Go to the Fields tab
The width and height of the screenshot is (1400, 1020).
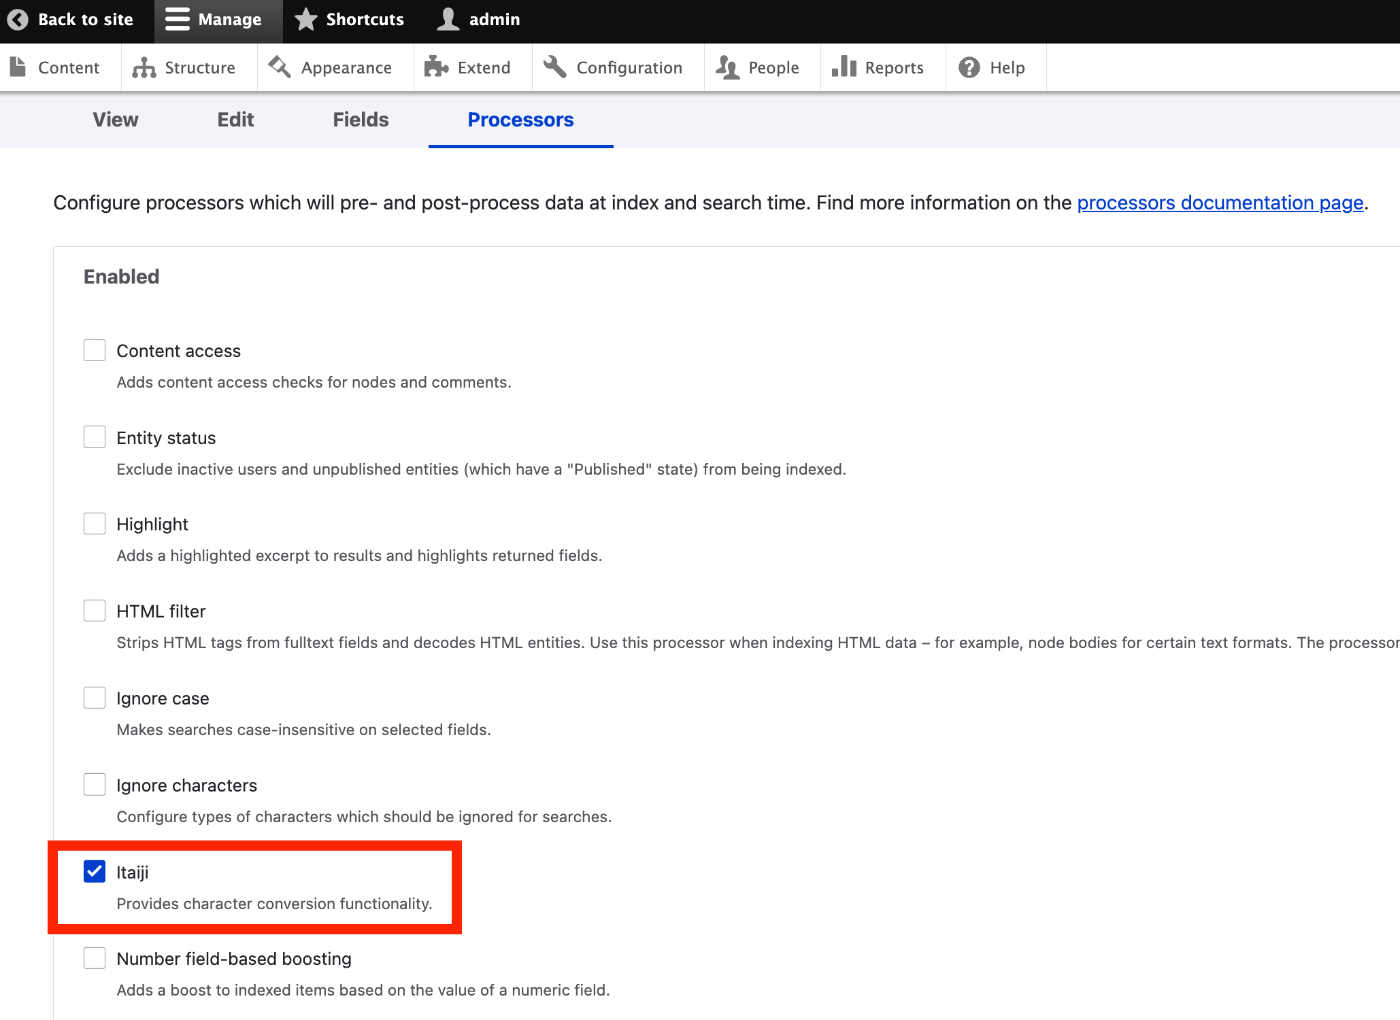point(361,120)
